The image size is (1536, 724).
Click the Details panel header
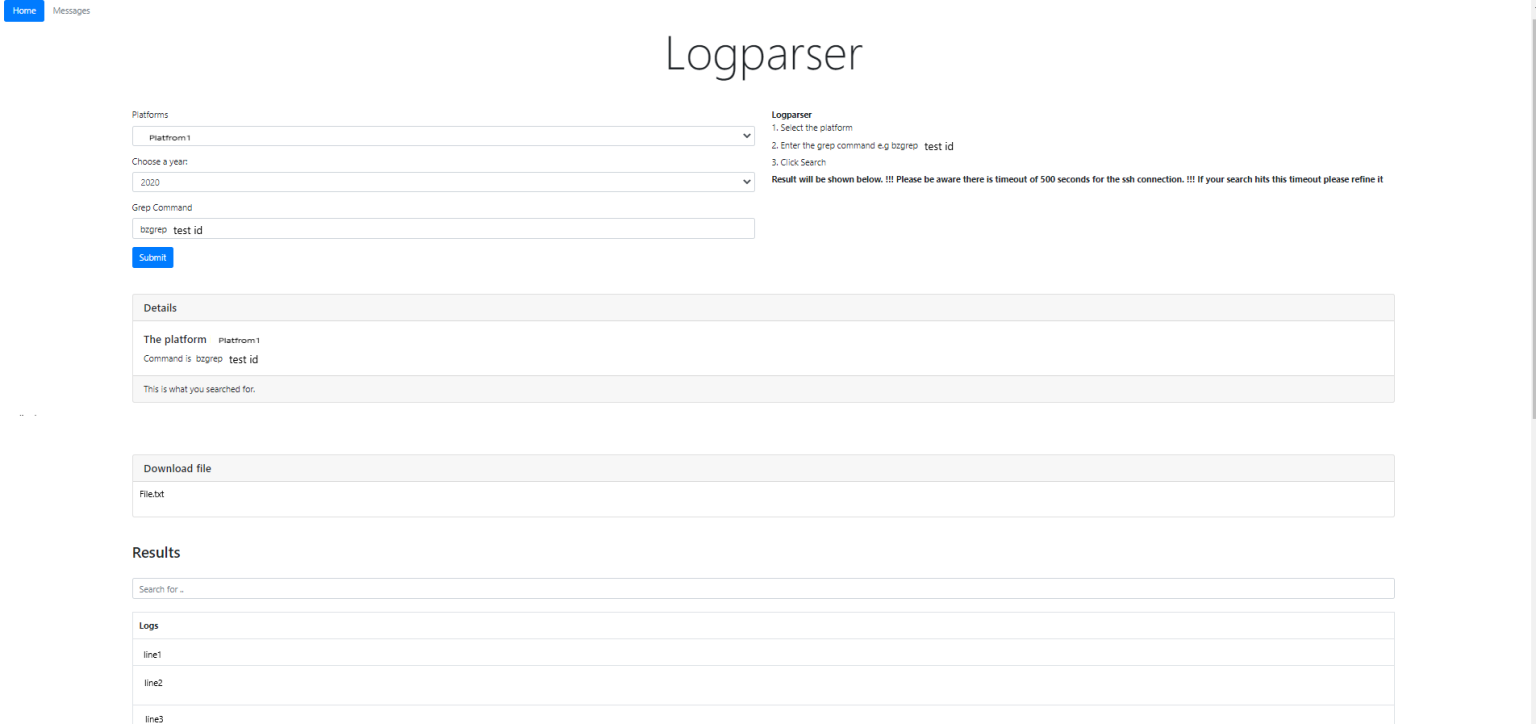[762, 308]
